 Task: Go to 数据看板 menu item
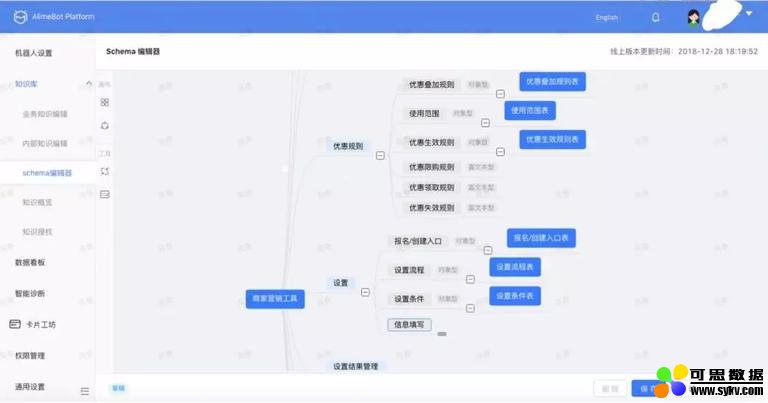point(30,262)
